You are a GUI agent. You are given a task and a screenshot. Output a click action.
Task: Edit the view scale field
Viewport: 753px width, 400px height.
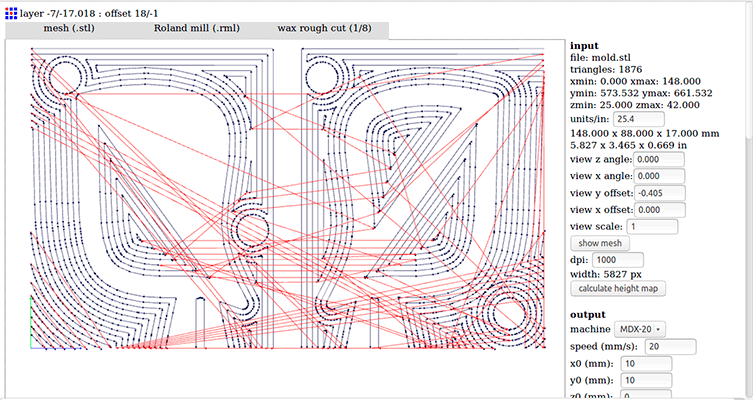652,227
